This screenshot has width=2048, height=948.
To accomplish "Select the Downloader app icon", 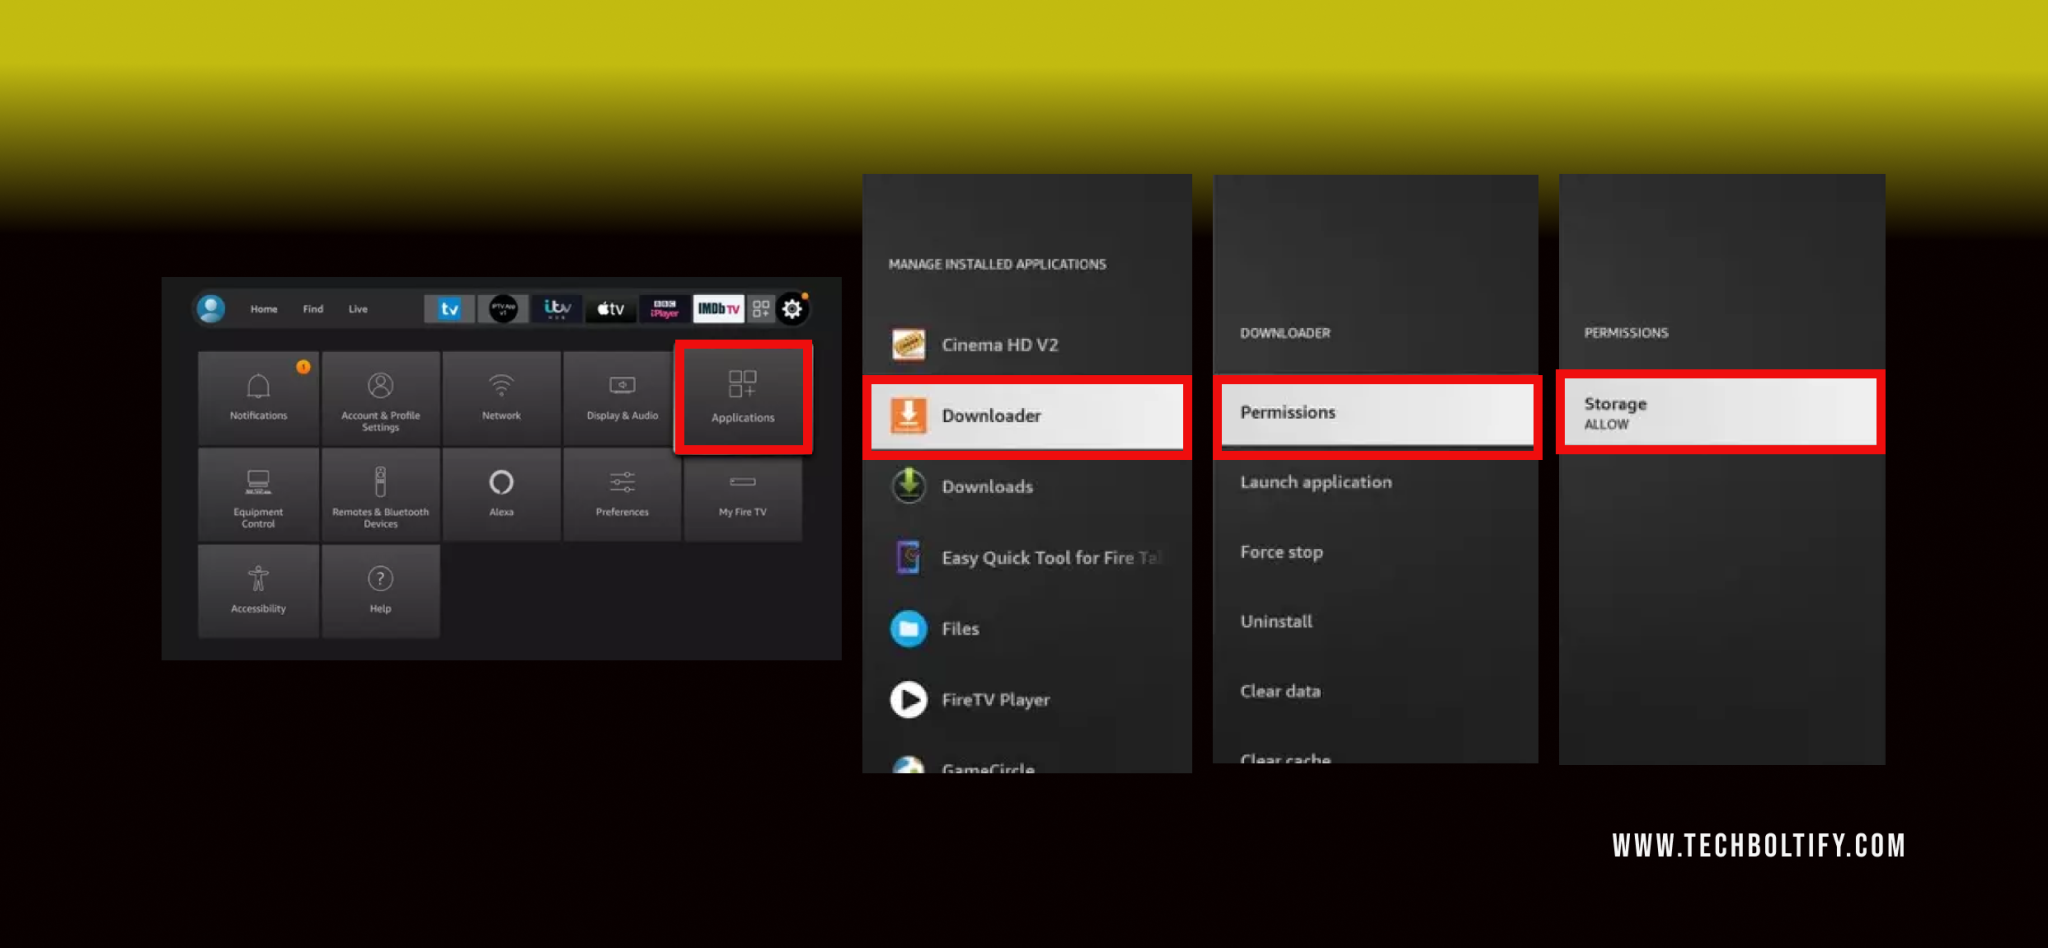I will pos(908,415).
